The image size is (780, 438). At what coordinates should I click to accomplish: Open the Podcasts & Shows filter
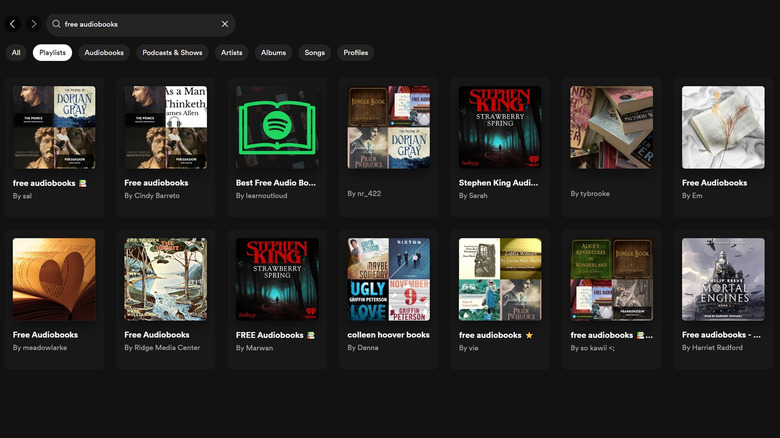[172, 53]
